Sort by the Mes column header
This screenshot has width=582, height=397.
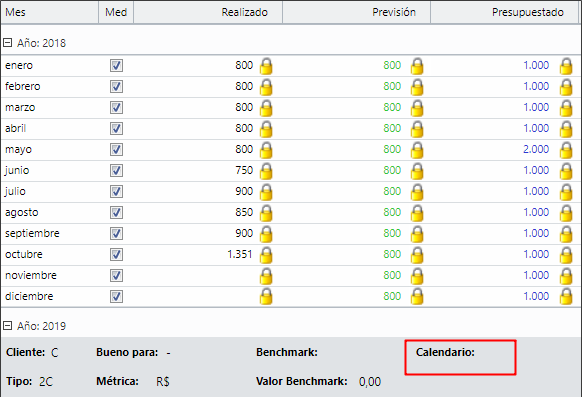[50, 12]
